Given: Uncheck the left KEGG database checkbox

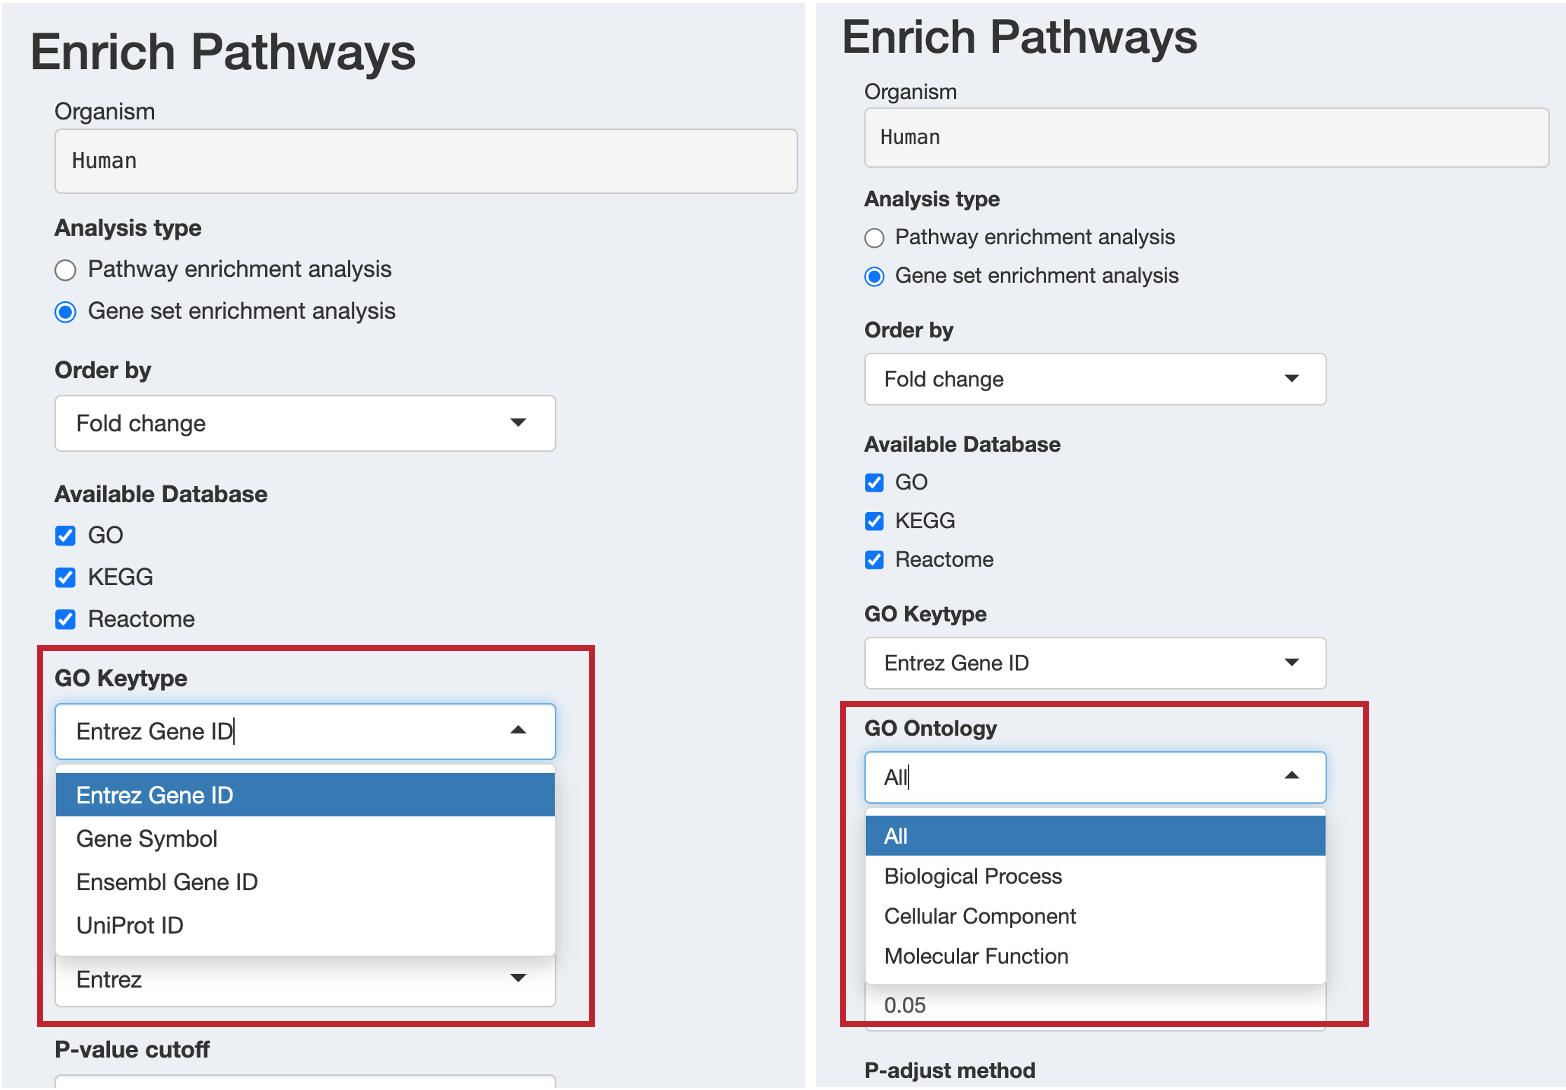Looking at the screenshot, I should 66,578.
